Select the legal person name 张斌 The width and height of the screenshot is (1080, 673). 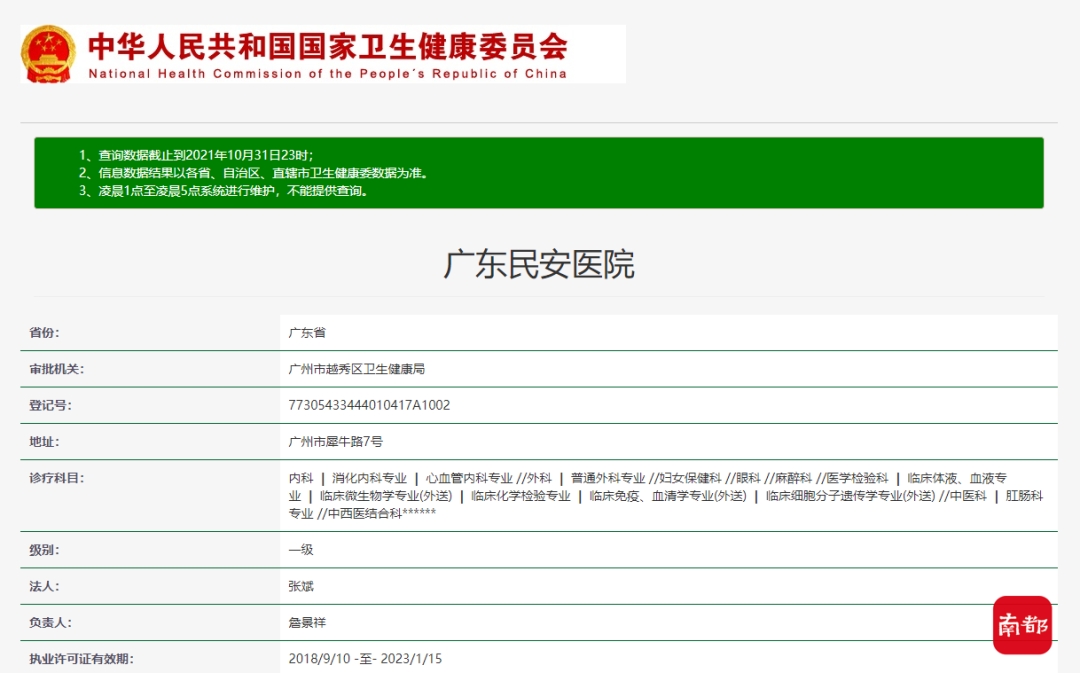point(301,586)
